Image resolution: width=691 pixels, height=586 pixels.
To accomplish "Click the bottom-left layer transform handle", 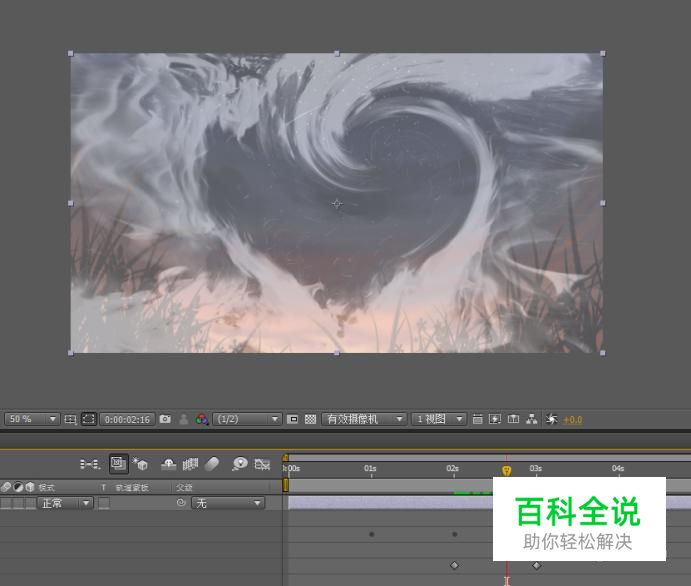I will pyautogui.click(x=71, y=353).
